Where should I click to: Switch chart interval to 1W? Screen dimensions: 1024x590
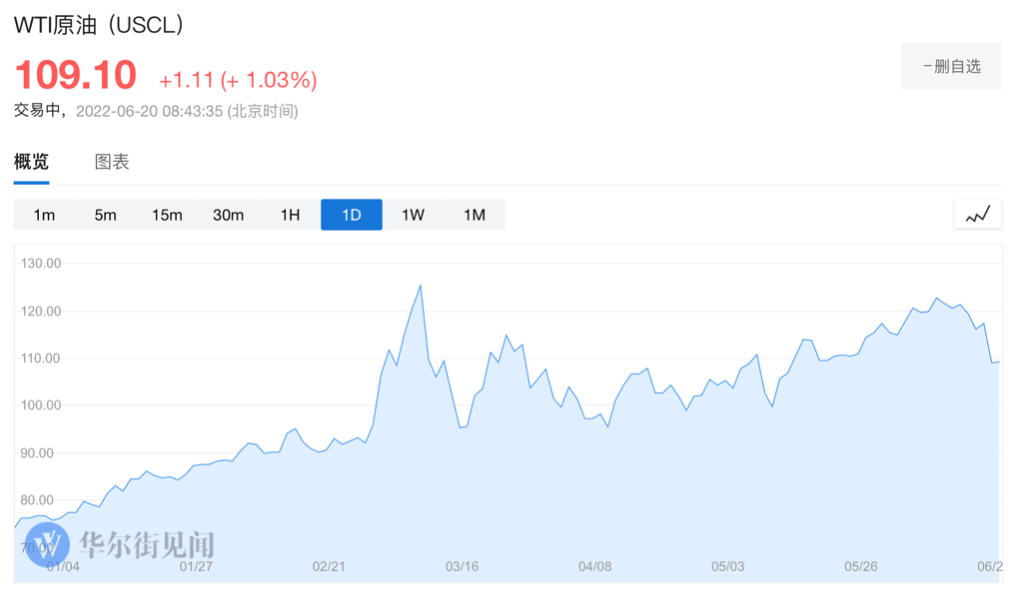413,215
